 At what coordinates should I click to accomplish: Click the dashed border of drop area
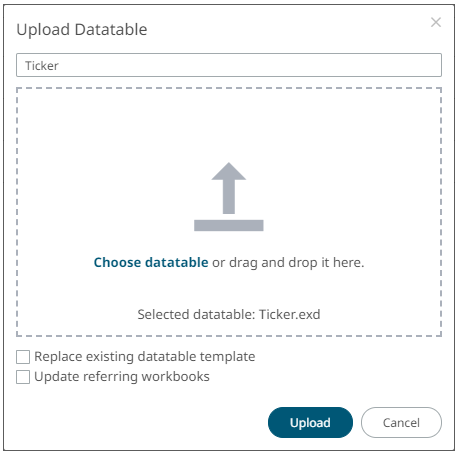(x=229, y=88)
